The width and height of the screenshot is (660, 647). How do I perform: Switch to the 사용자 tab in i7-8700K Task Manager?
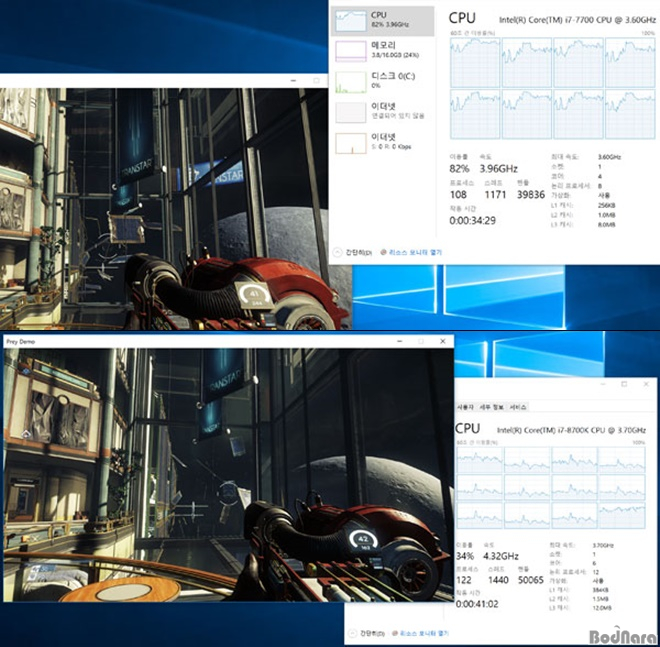tap(465, 407)
